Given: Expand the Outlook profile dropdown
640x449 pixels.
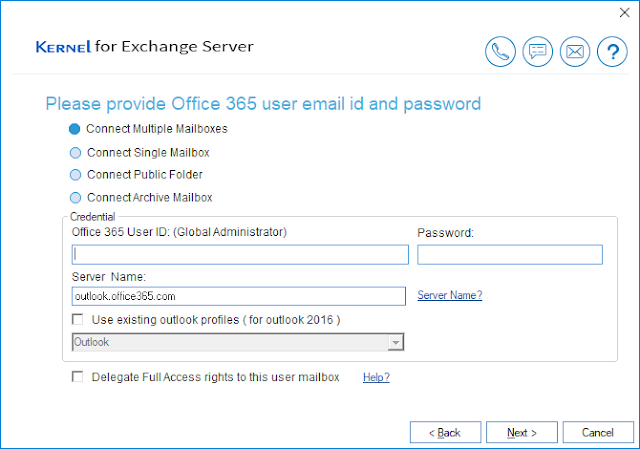Looking at the screenshot, I should click(396, 343).
